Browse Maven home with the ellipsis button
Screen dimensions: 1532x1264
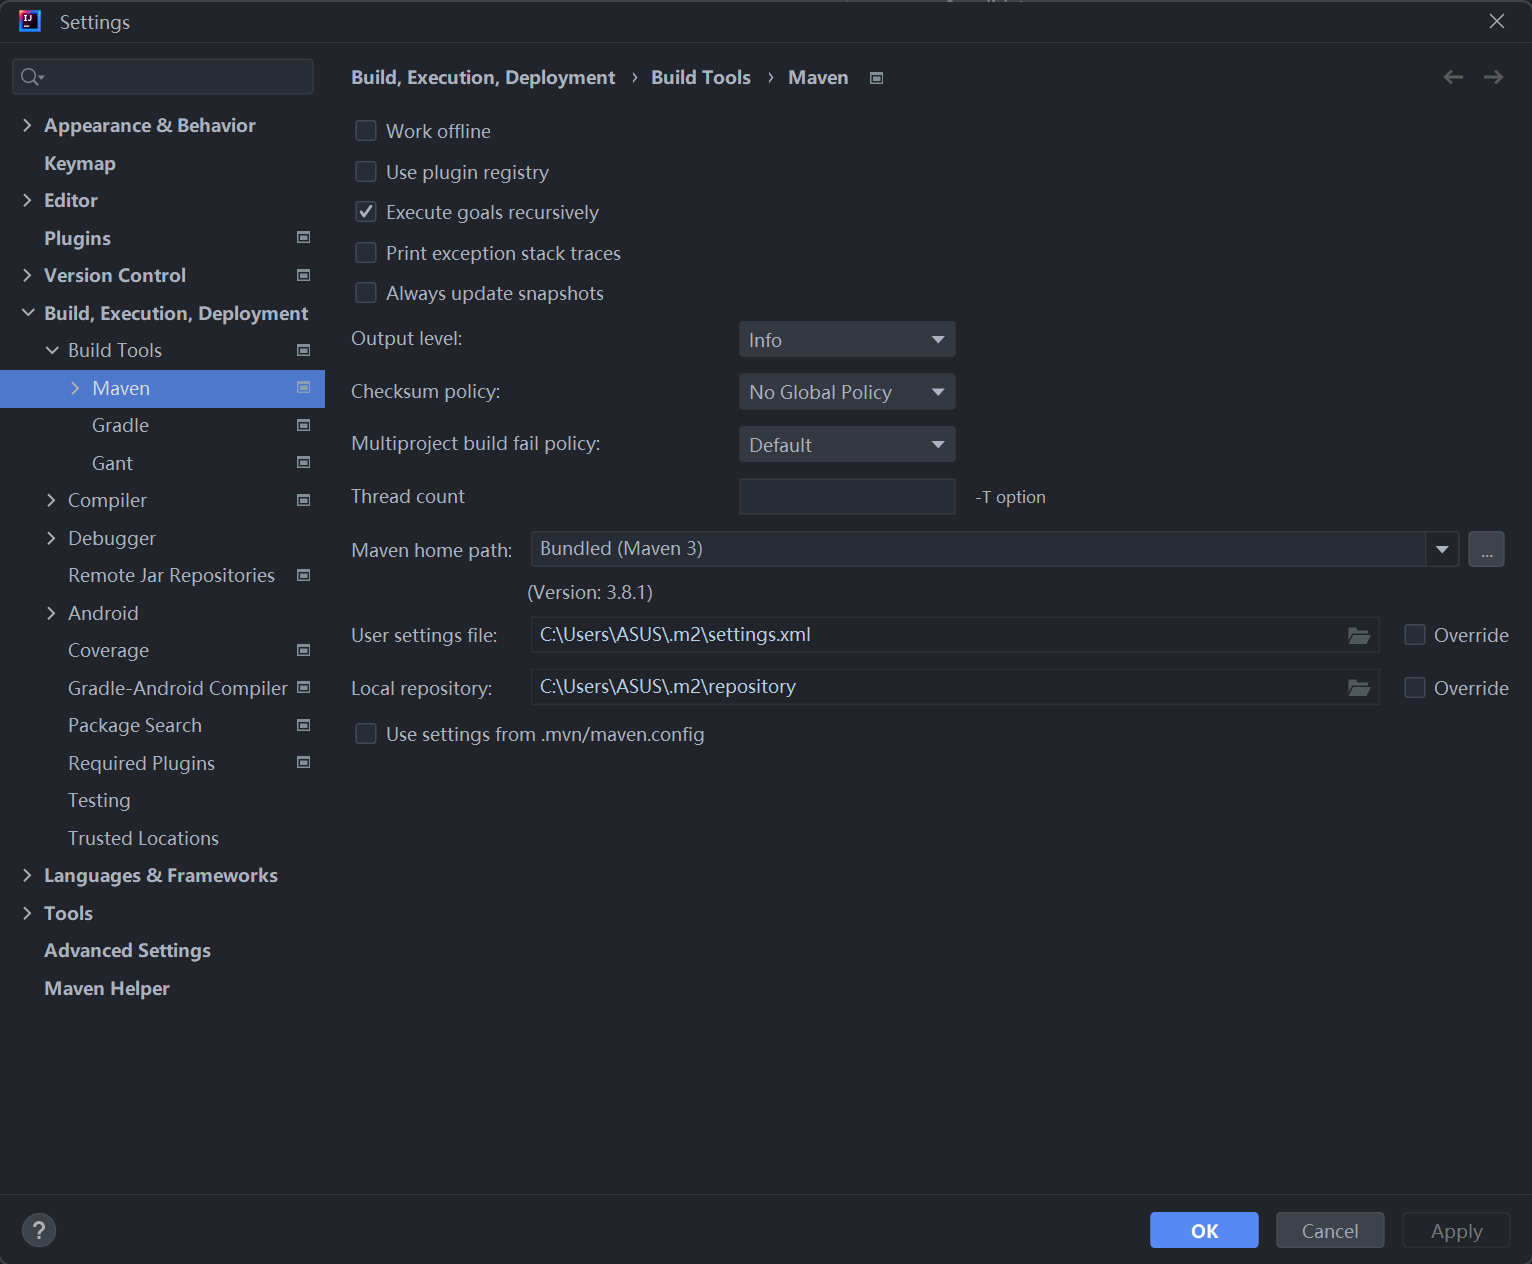(x=1486, y=549)
